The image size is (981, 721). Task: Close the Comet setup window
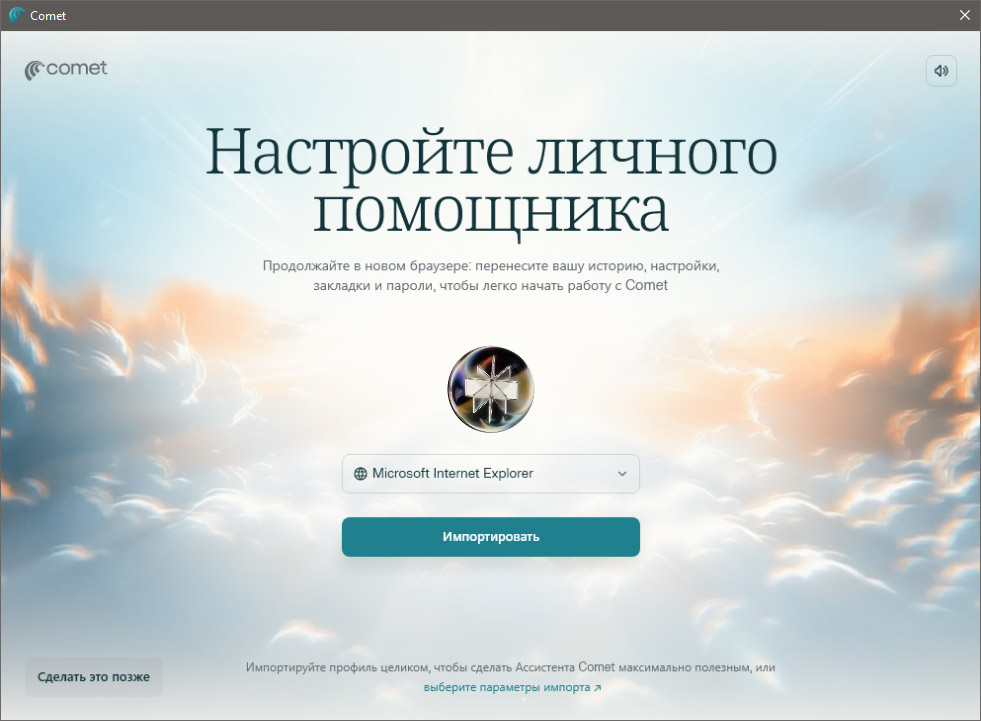964,15
